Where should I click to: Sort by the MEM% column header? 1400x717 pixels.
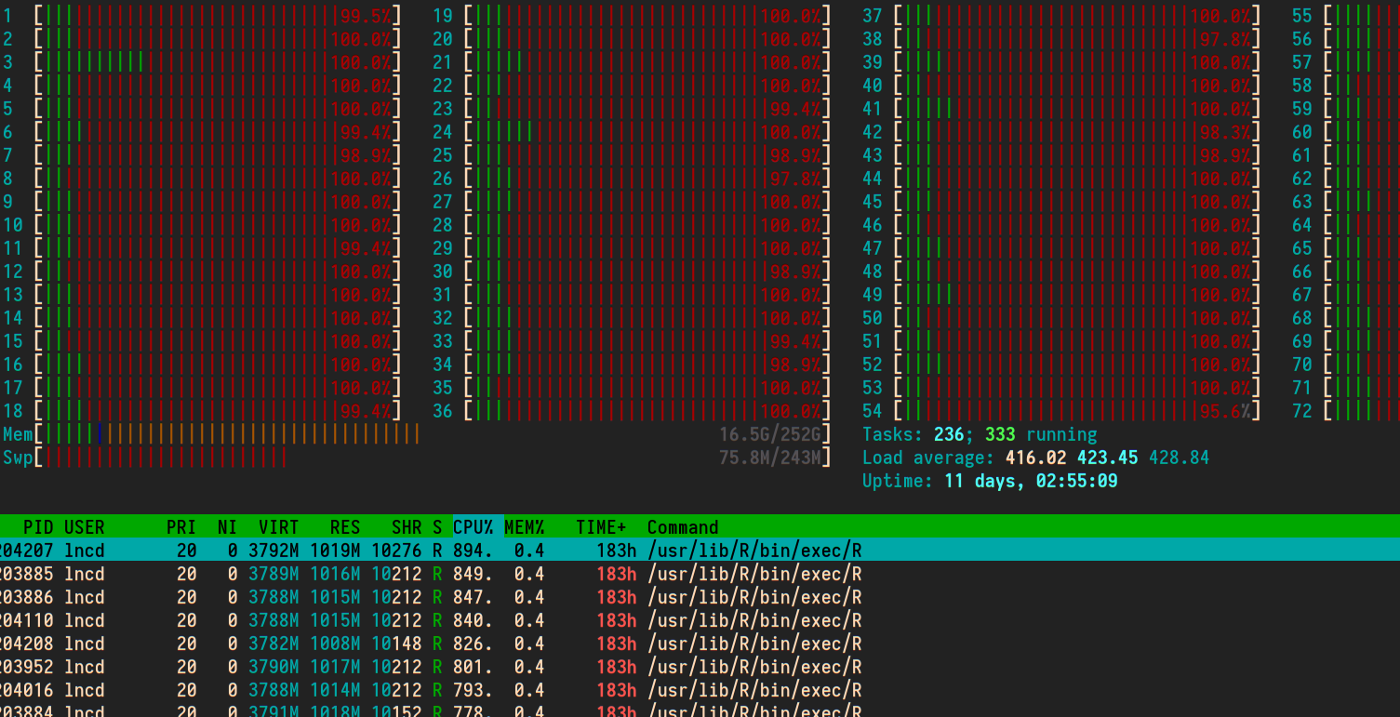[x=524, y=527]
